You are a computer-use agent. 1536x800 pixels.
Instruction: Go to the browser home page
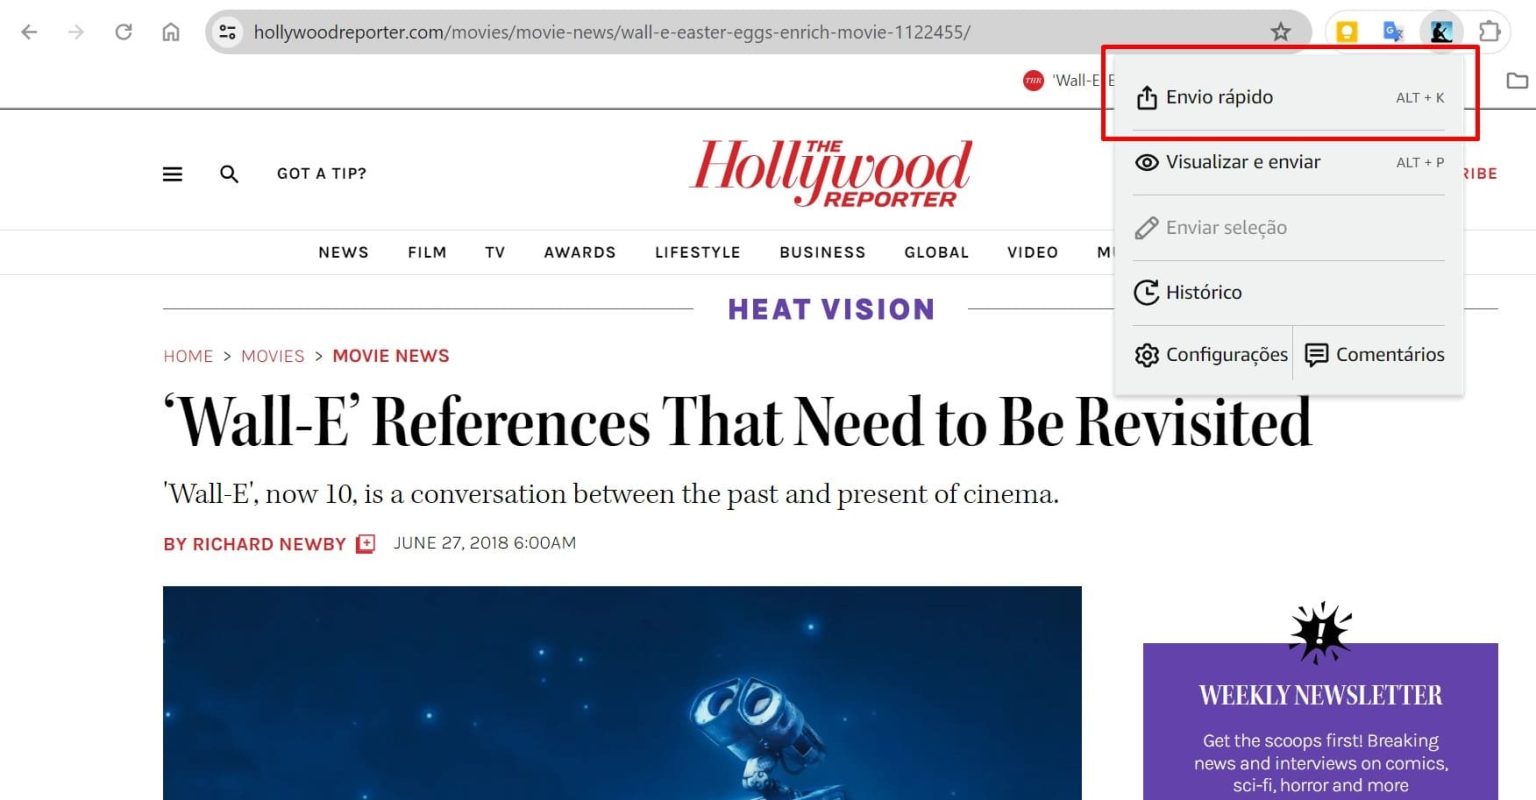(x=171, y=32)
